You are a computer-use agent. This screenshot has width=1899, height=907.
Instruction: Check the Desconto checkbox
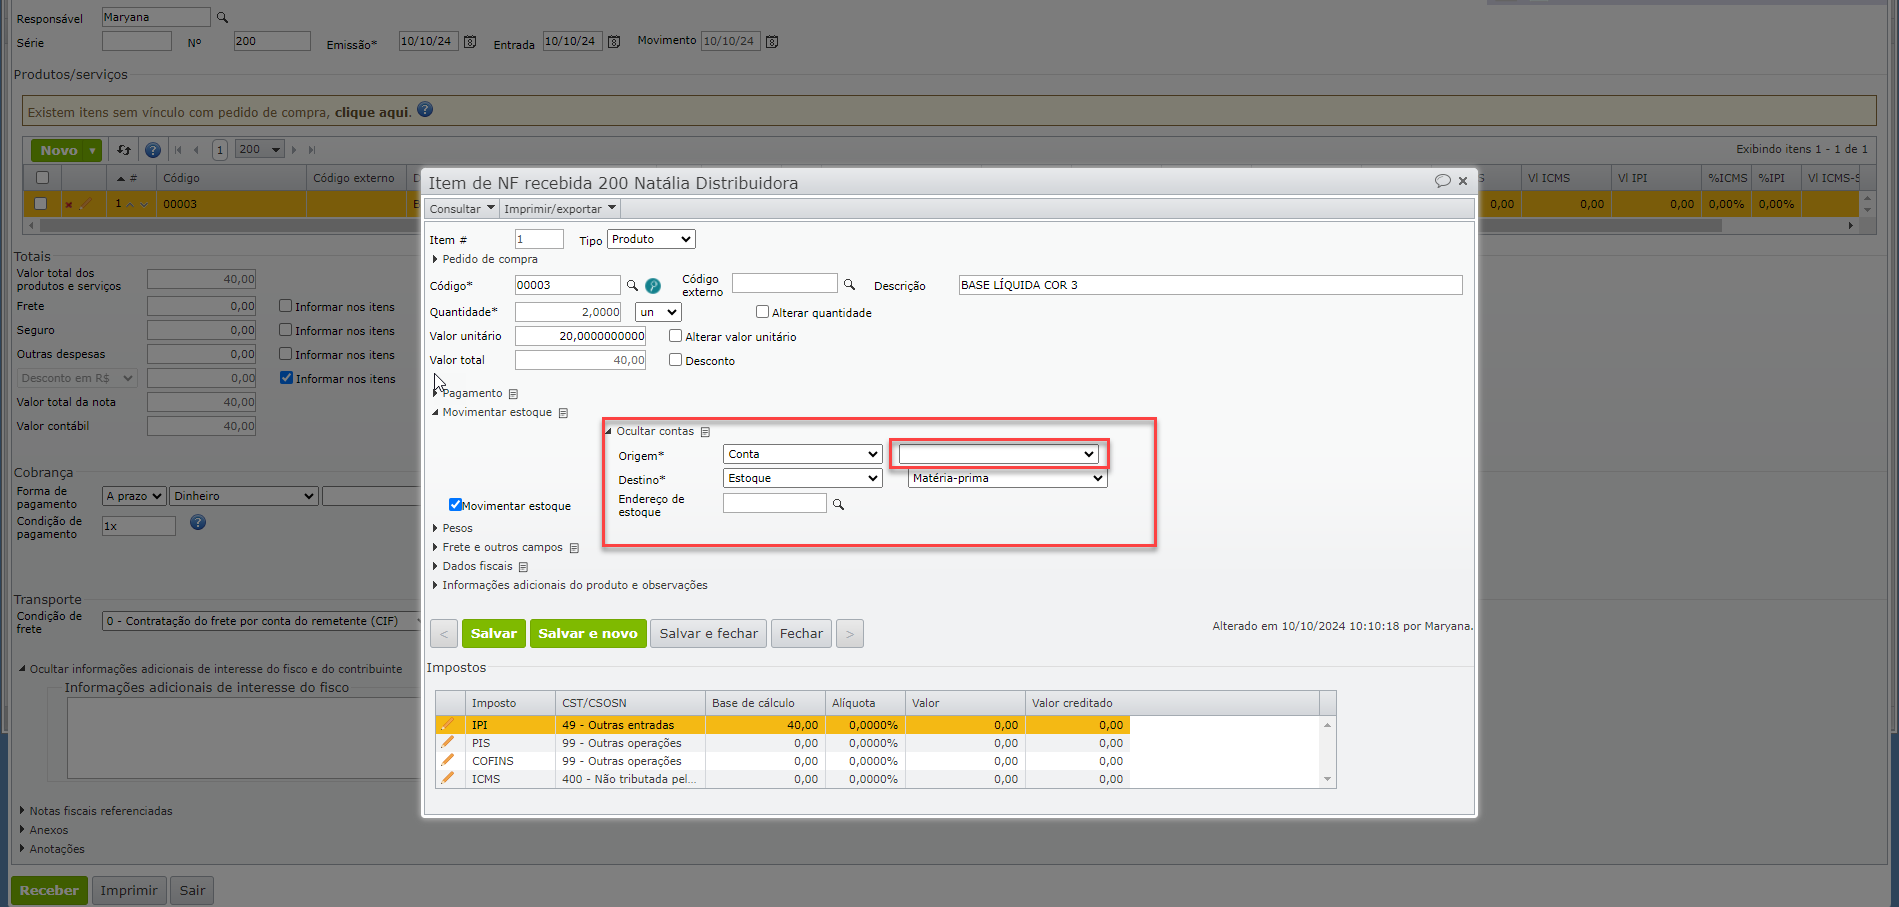tap(676, 360)
